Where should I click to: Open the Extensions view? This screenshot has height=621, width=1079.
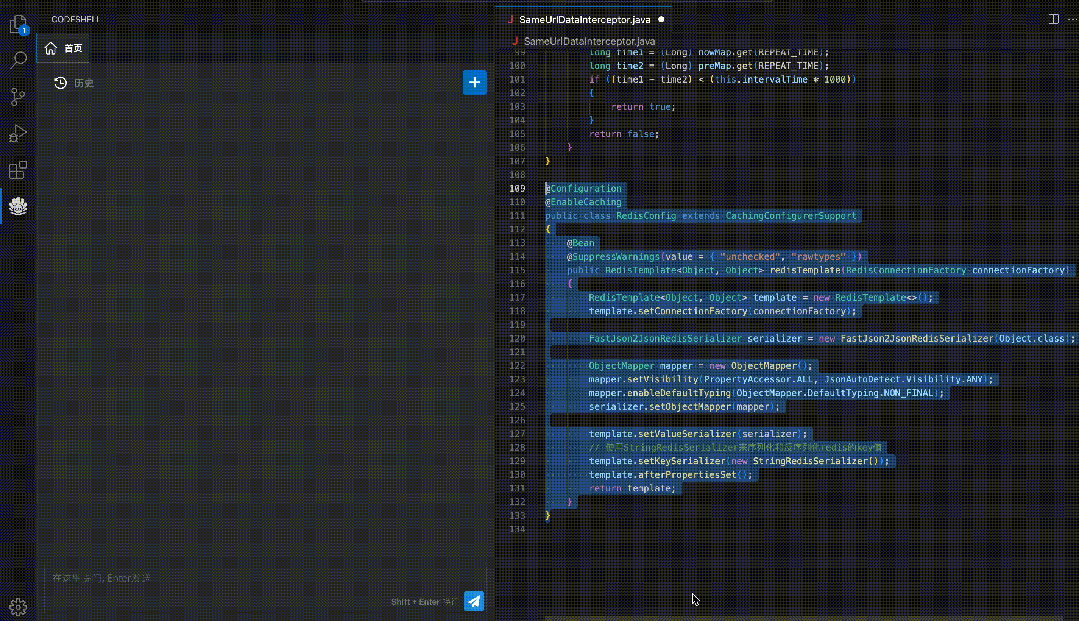(19, 169)
